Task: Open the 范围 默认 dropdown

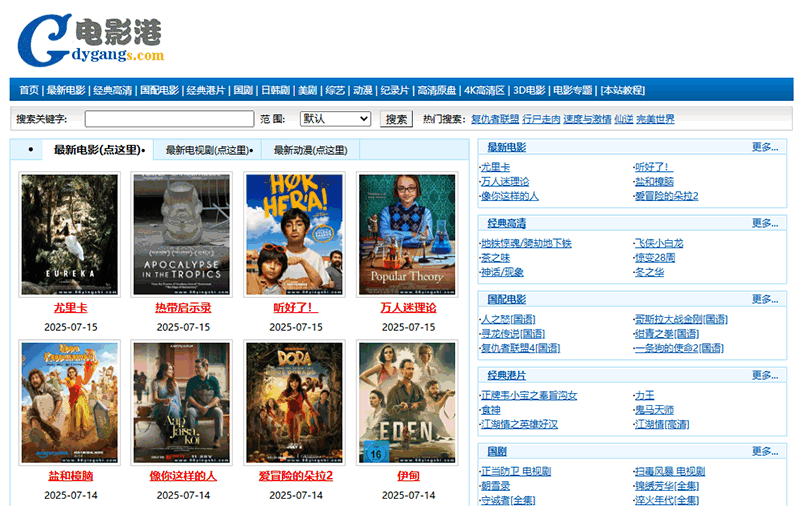Action: (x=335, y=119)
